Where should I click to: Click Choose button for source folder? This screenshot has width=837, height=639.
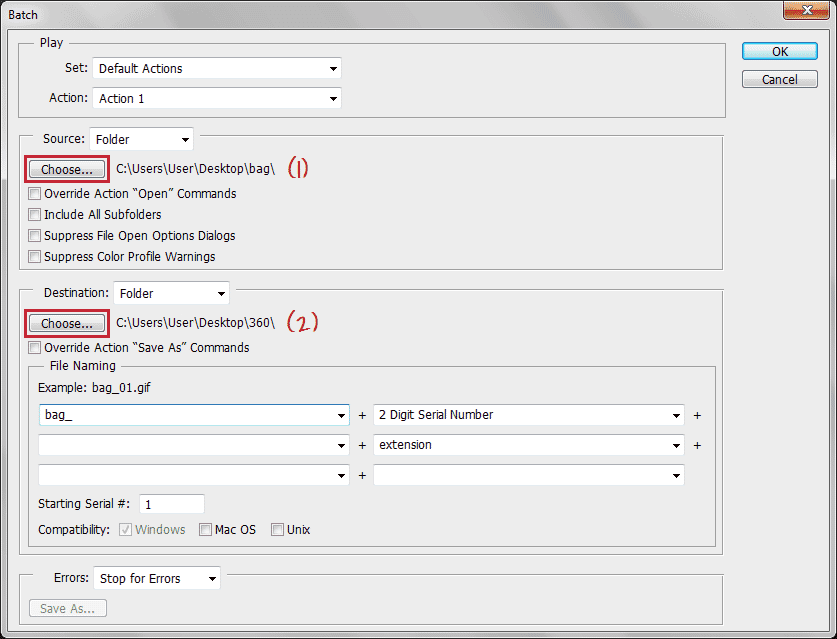[x=67, y=169]
